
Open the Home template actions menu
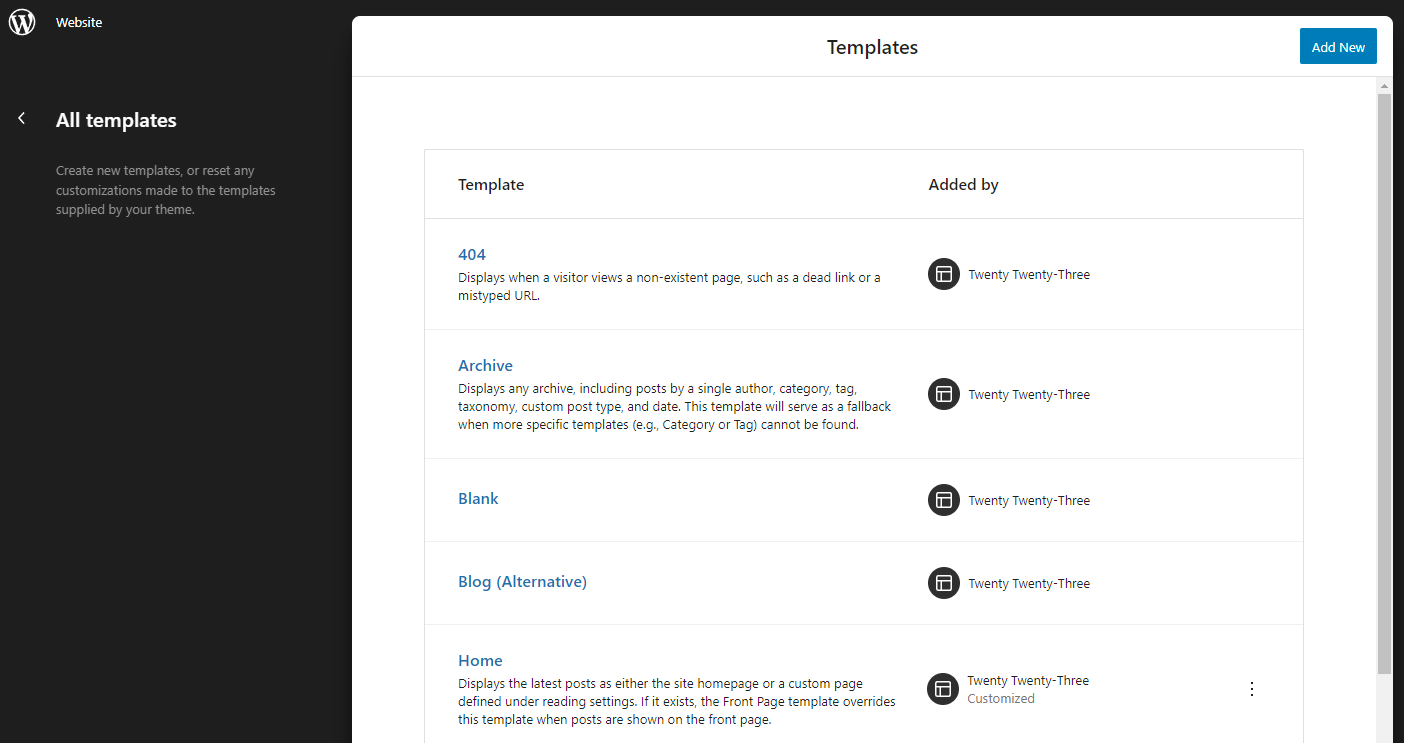pos(1252,689)
